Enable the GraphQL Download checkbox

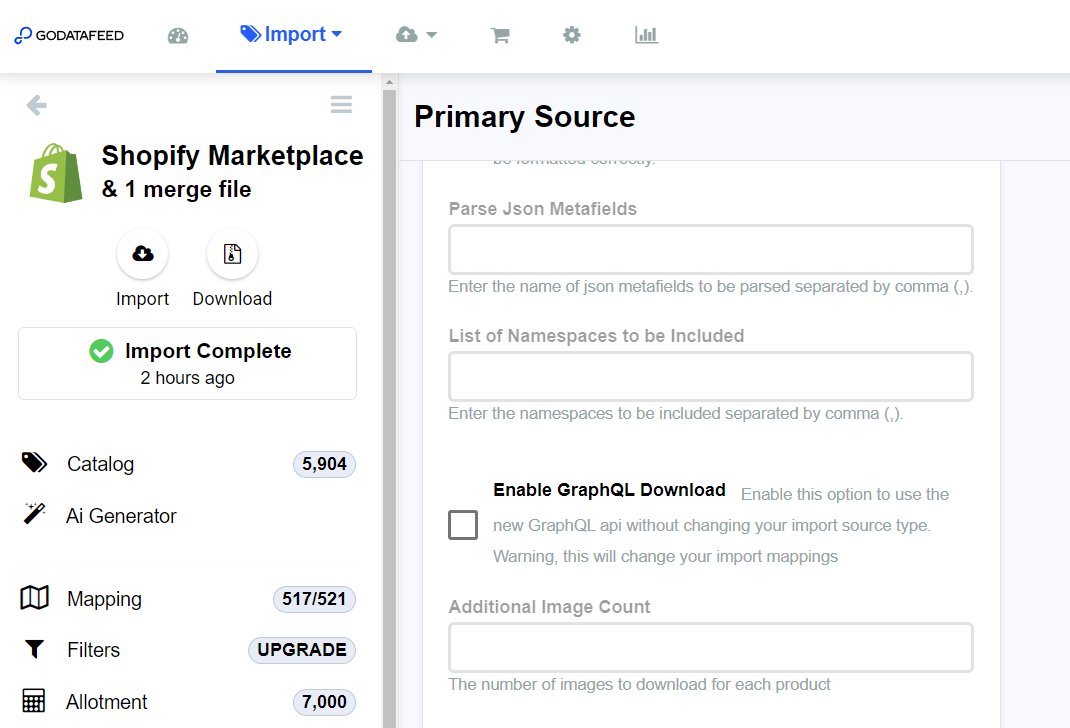click(x=463, y=525)
